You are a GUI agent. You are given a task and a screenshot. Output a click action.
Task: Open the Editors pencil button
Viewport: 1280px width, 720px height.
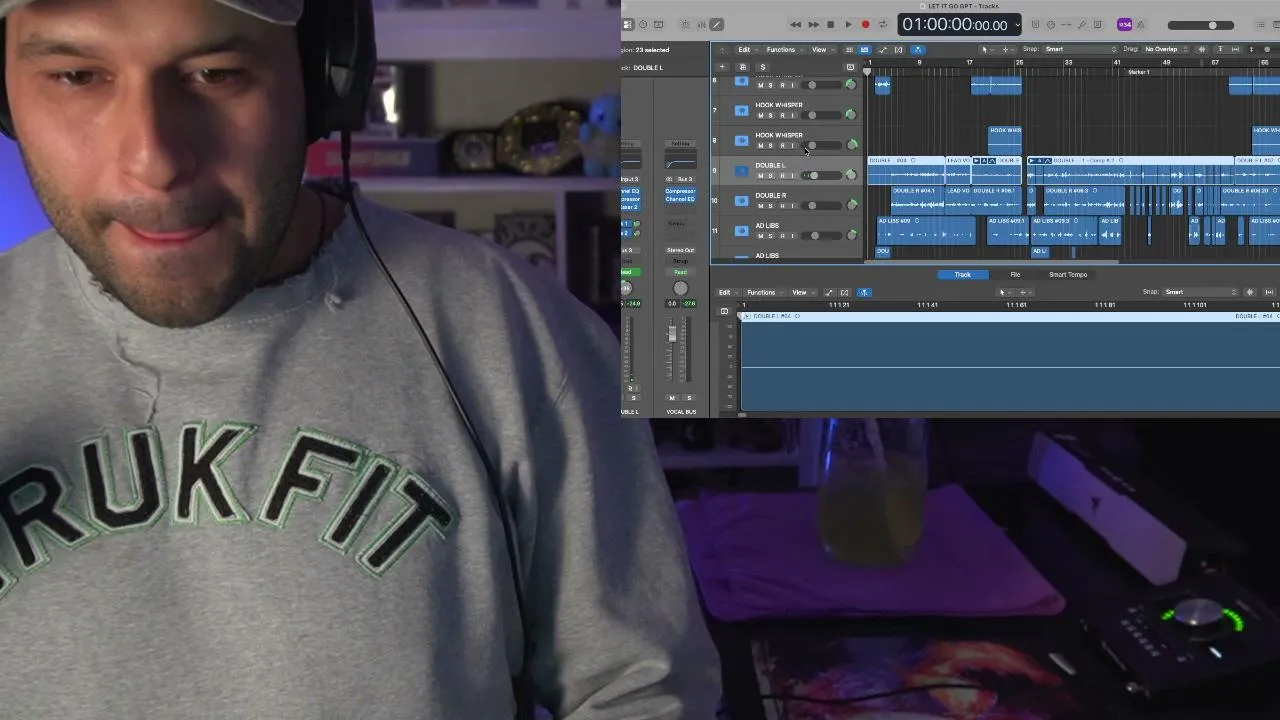click(x=716, y=25)
